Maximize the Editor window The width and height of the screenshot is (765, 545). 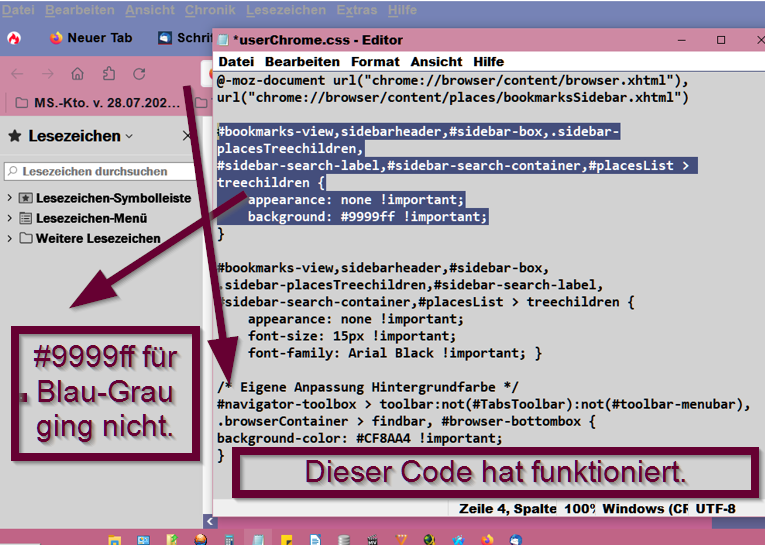tap(721, 40)
